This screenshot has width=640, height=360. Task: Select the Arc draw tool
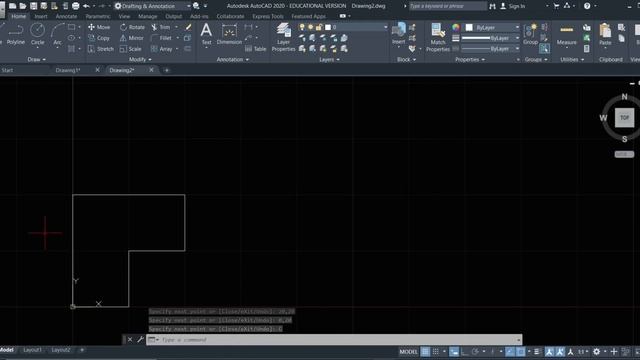click(58, 34)
